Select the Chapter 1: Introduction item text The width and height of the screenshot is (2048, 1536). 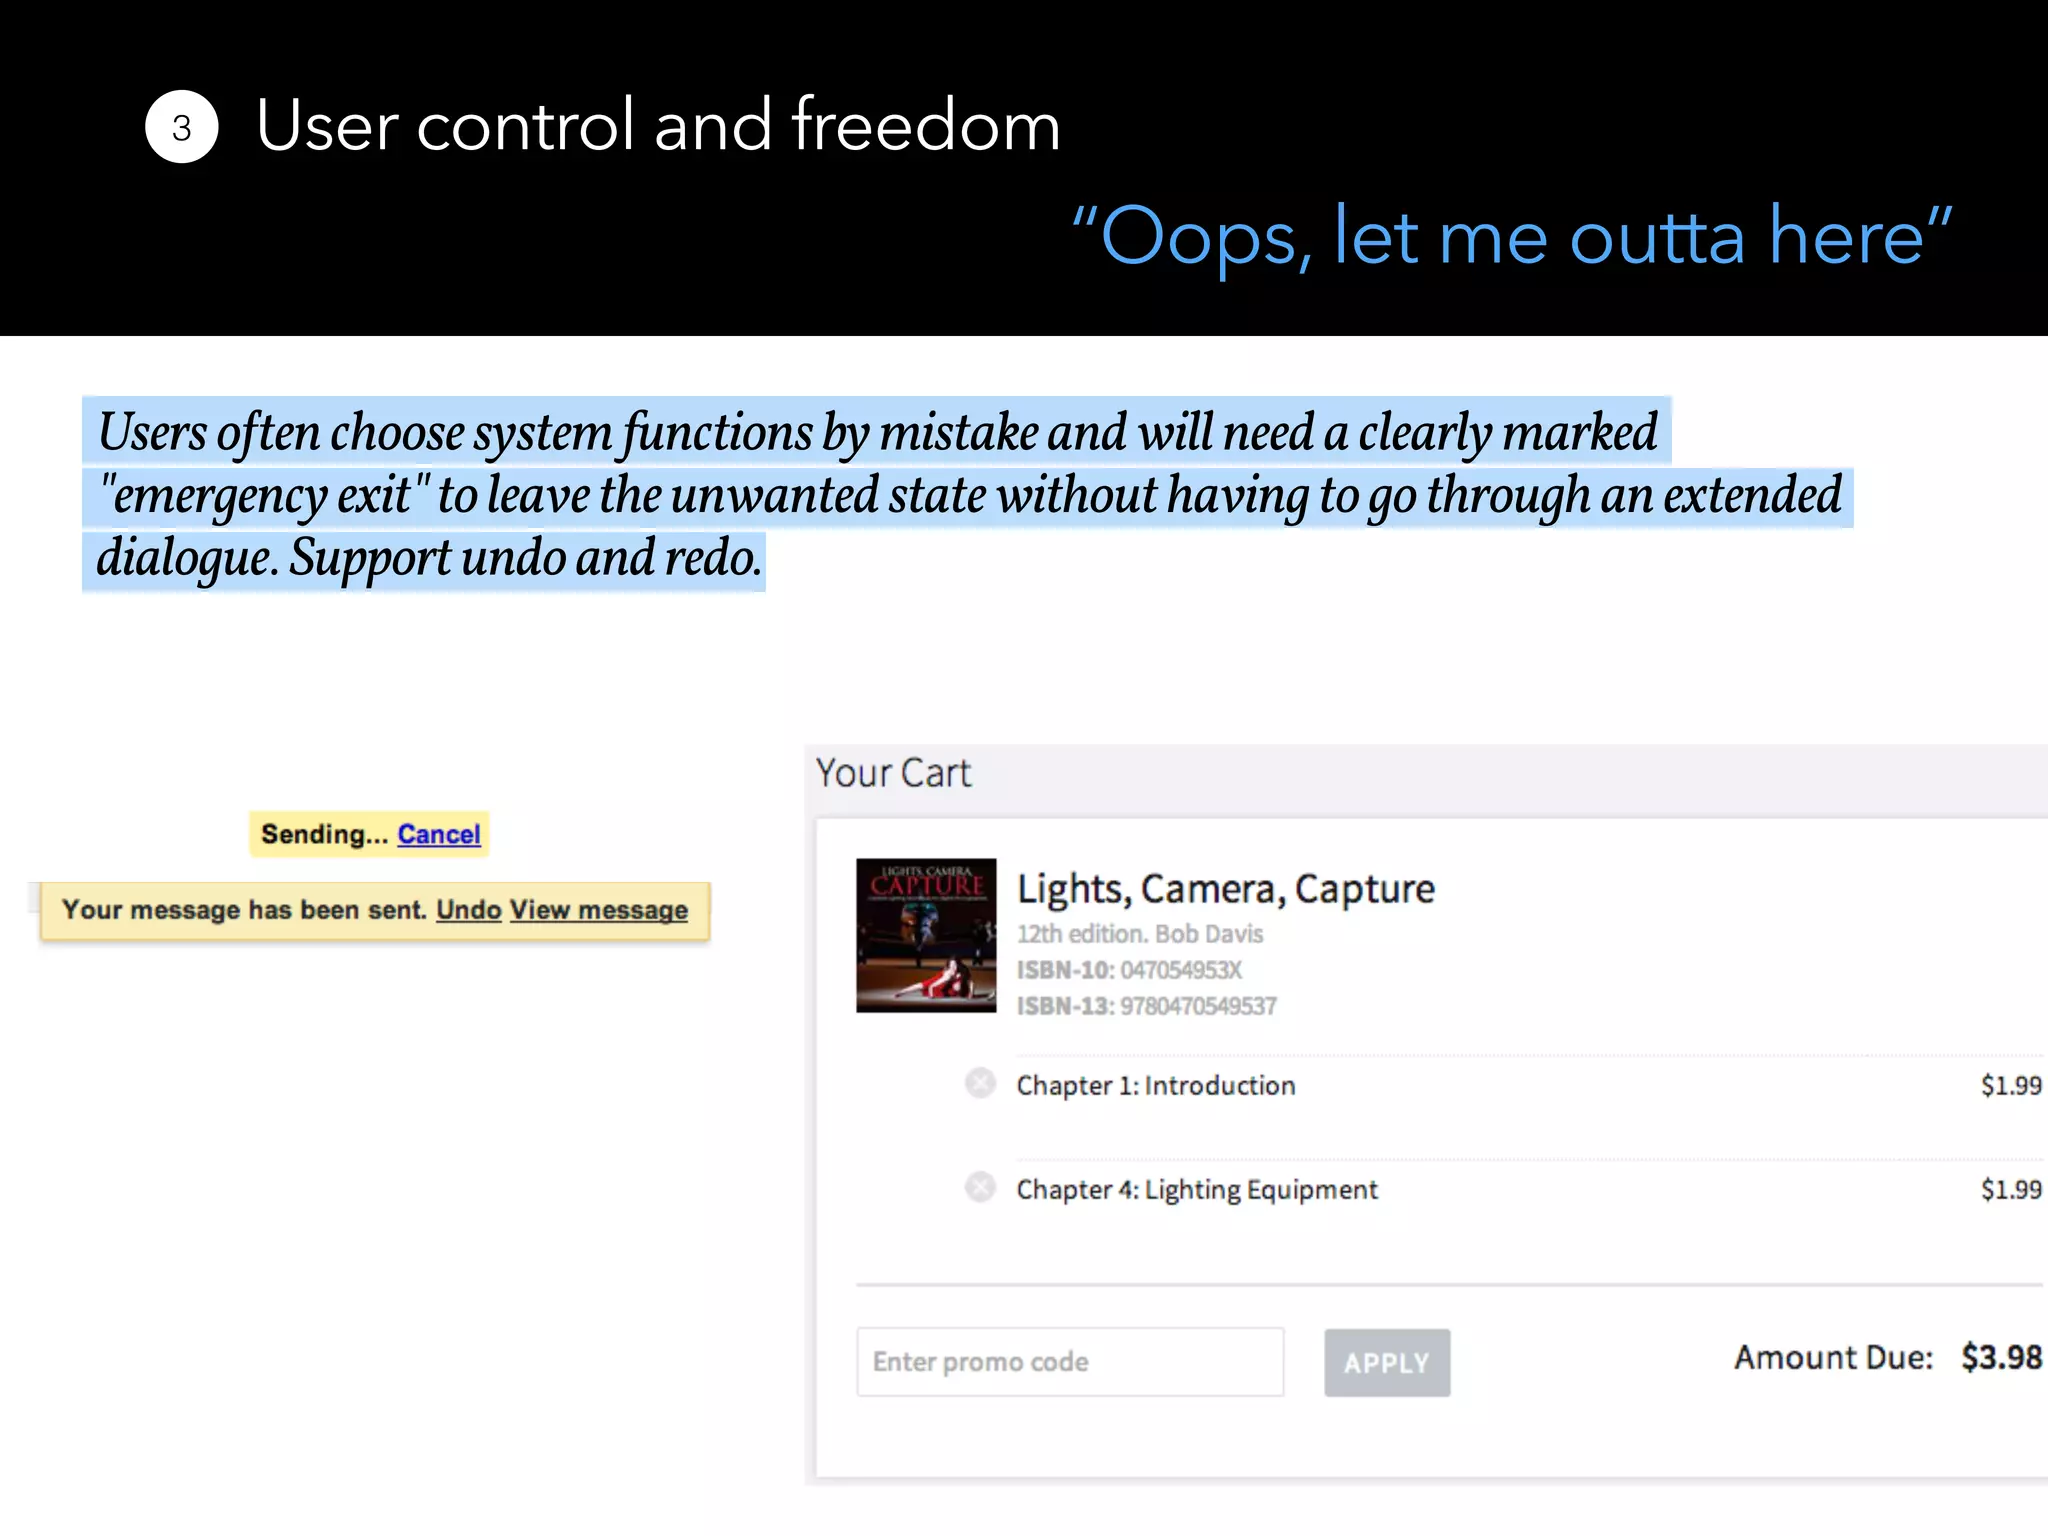(x=1155, y=1085)
